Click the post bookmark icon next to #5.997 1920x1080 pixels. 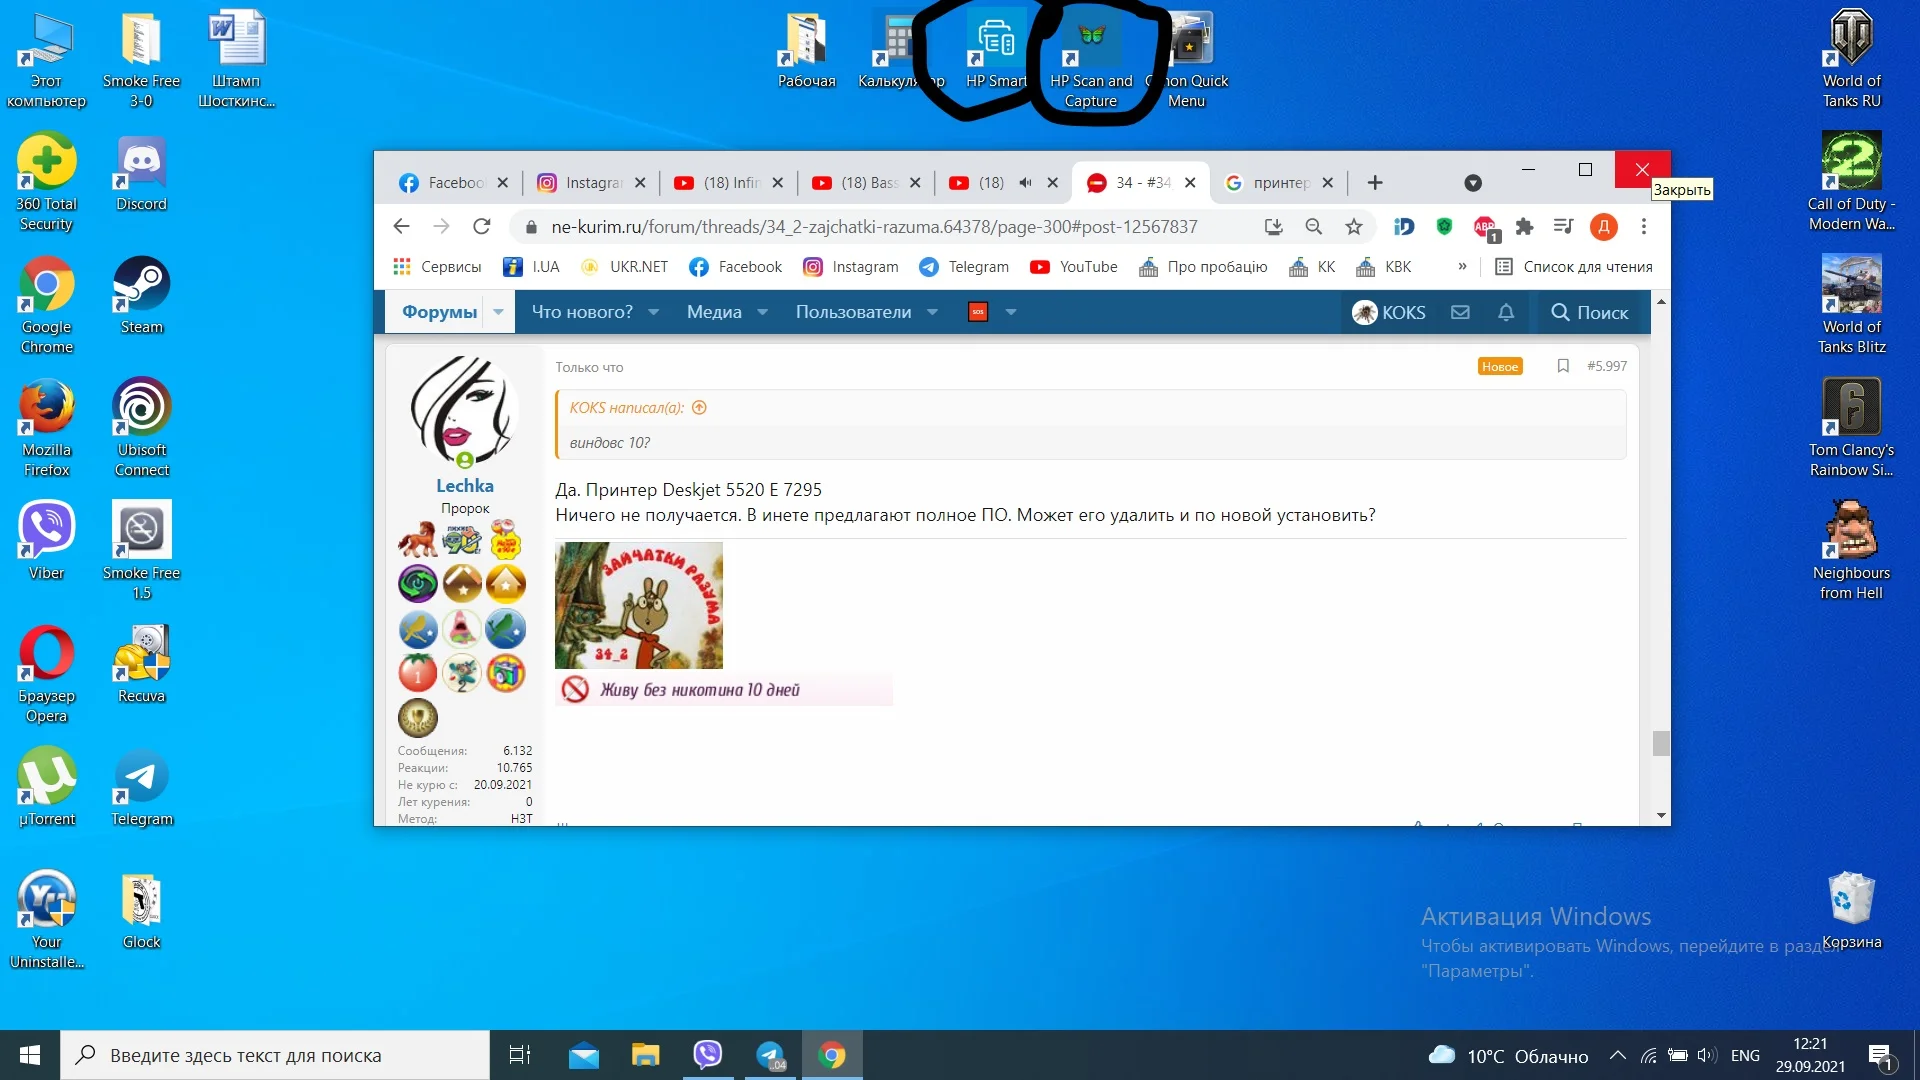click(x=1563, y=366)
